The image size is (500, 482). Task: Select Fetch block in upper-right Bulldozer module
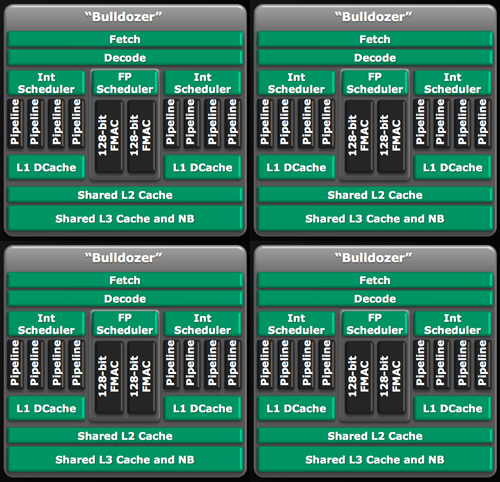[x=375, y=39]
